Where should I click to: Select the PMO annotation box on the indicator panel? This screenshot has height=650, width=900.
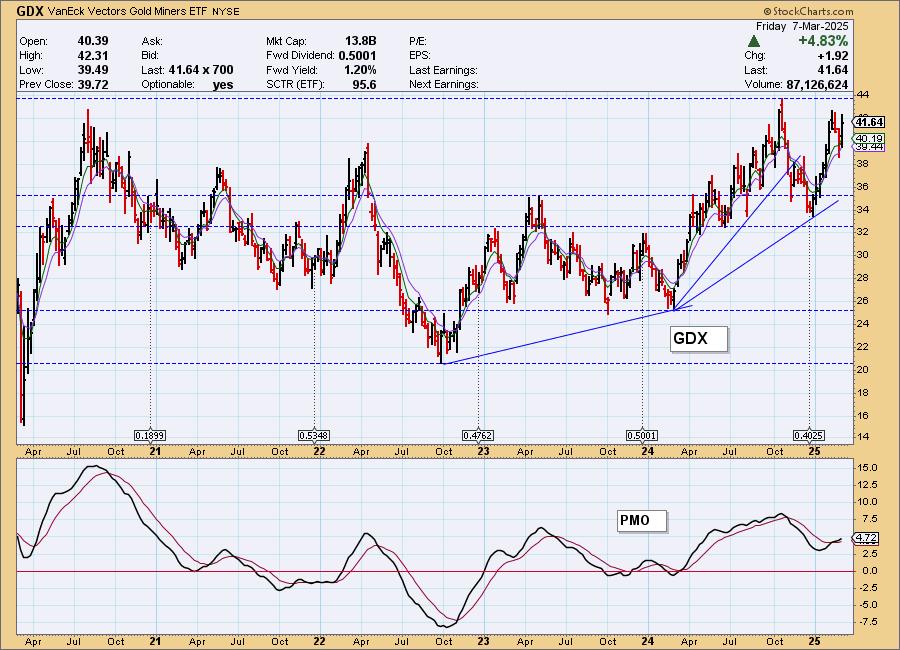642,521
